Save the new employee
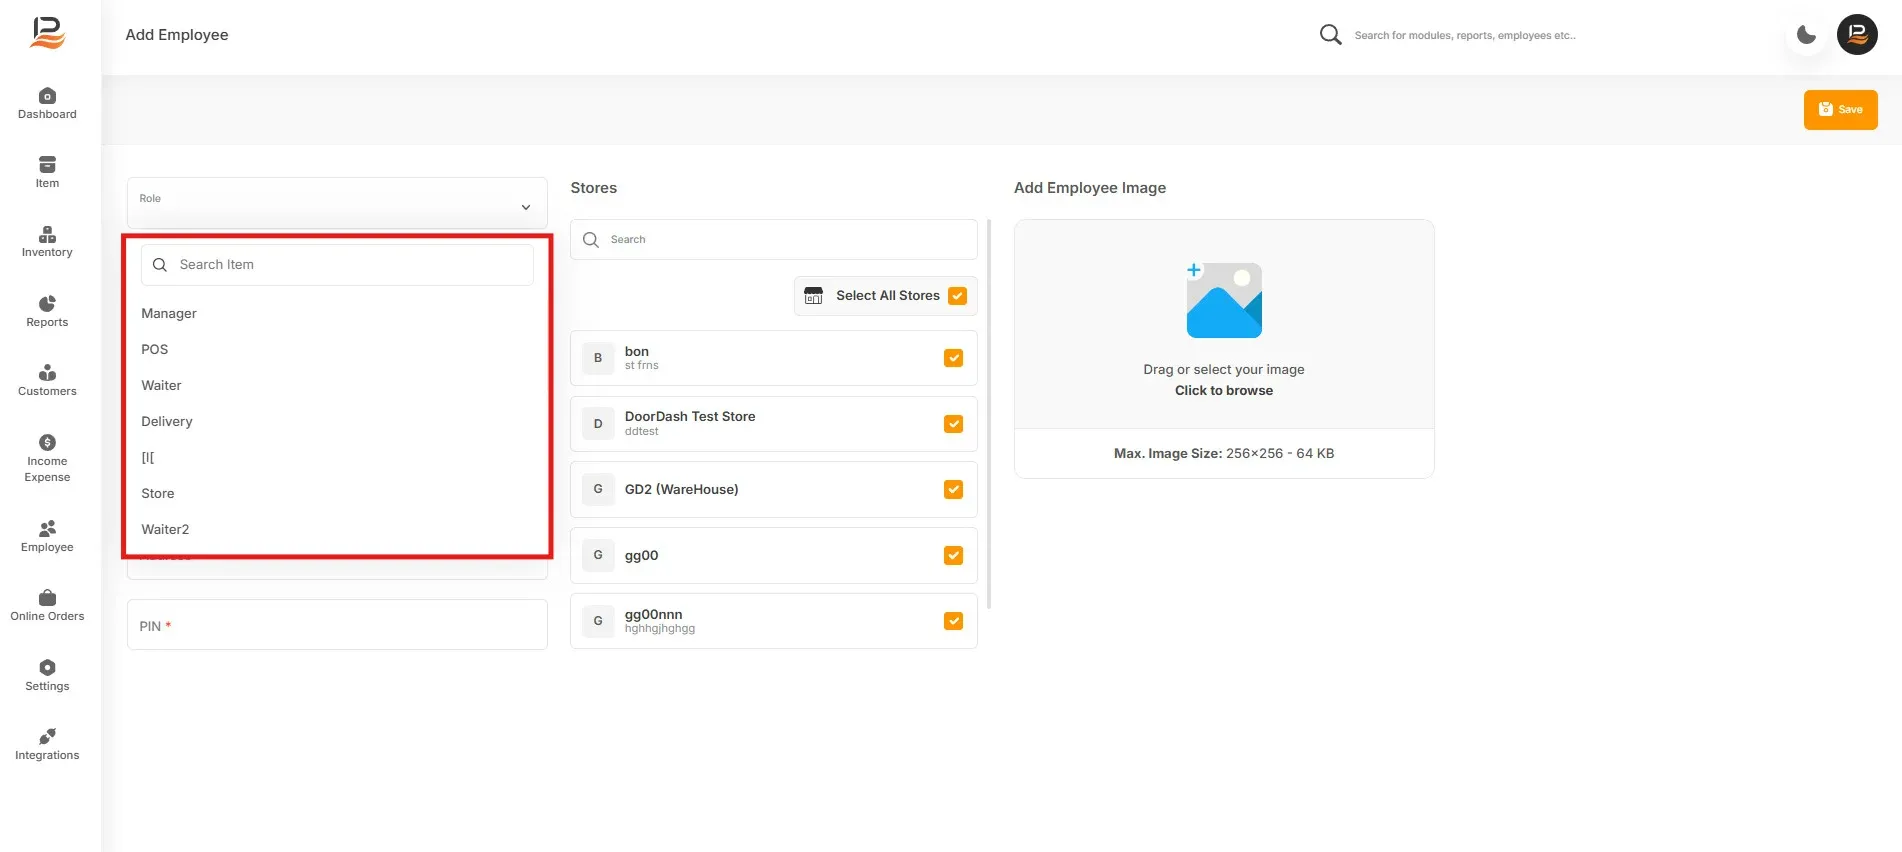The width and height of the screenshot is (1902, 852). point(1840,110)
